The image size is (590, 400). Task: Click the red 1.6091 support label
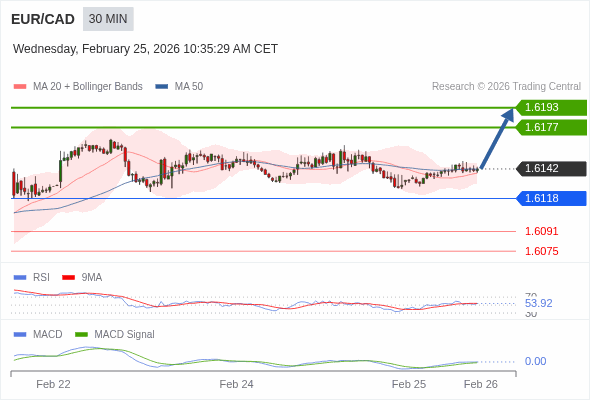coord(541,231)
